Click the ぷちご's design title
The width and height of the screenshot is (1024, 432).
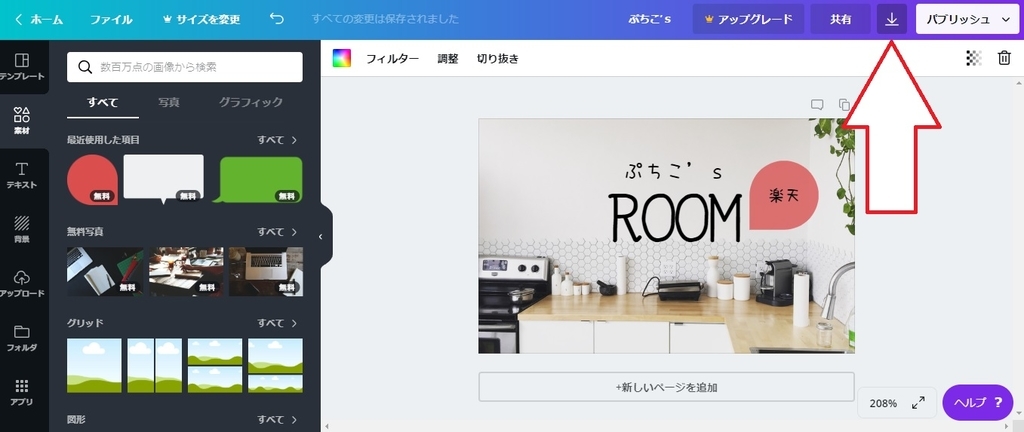[x=650, y=20]
